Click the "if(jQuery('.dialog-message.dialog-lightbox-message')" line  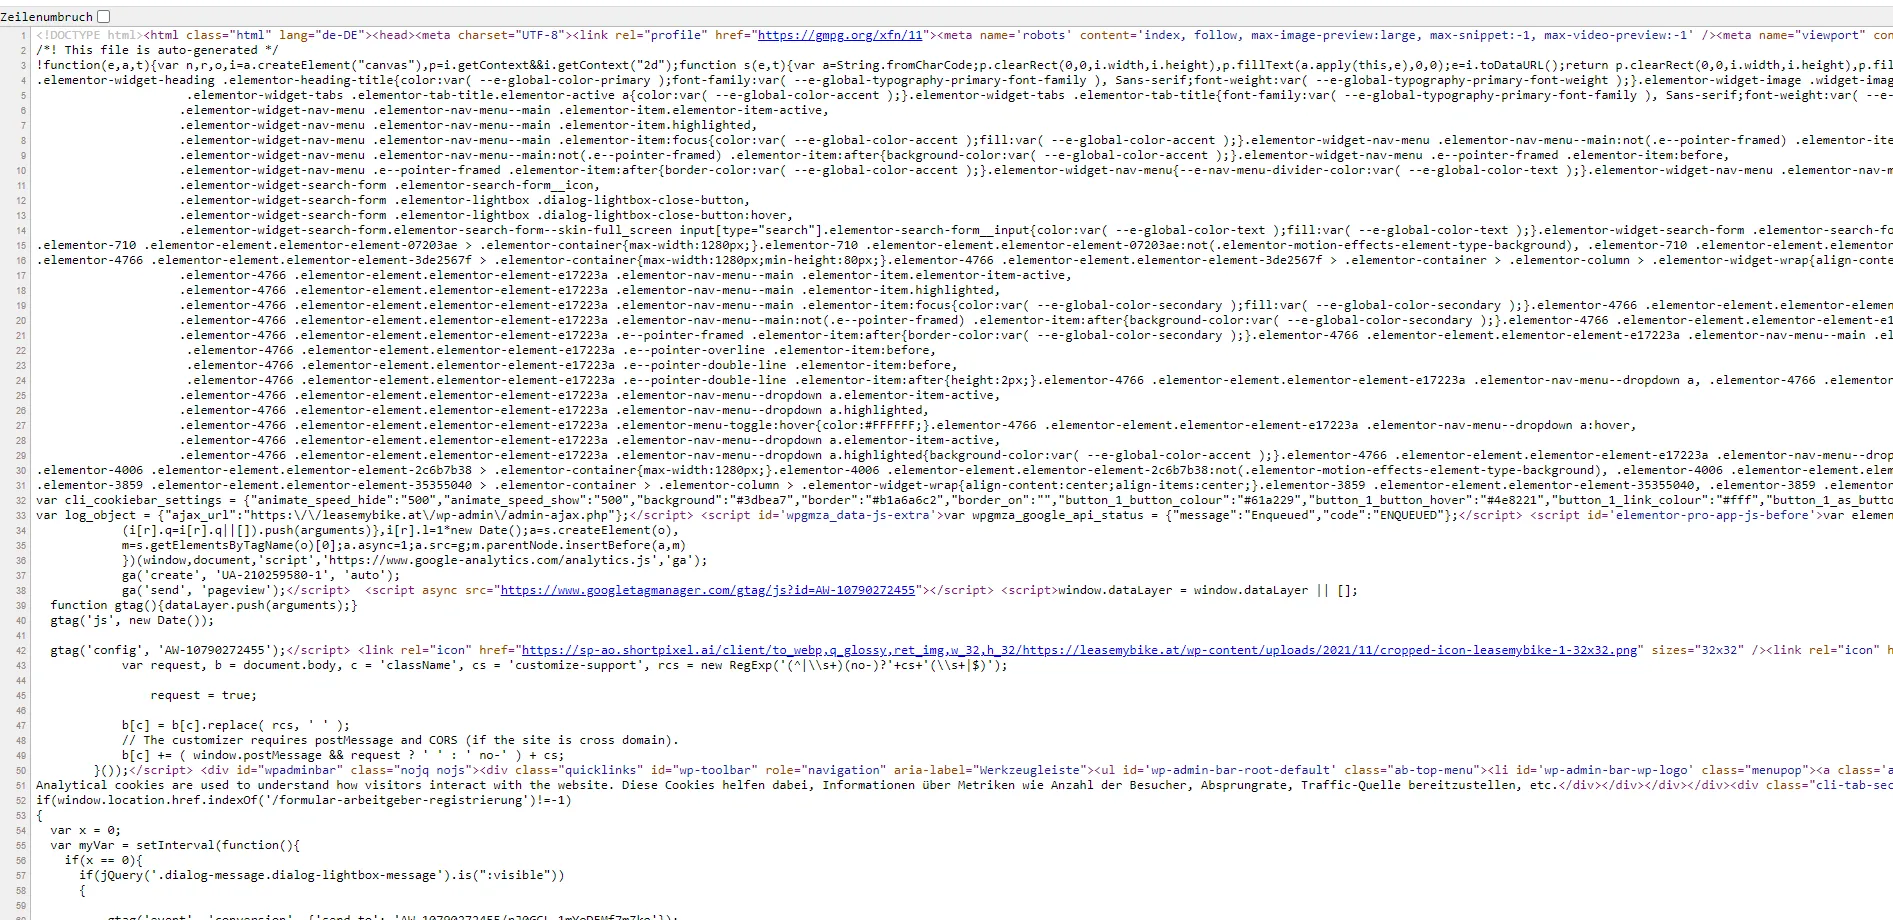click(322, 875)
